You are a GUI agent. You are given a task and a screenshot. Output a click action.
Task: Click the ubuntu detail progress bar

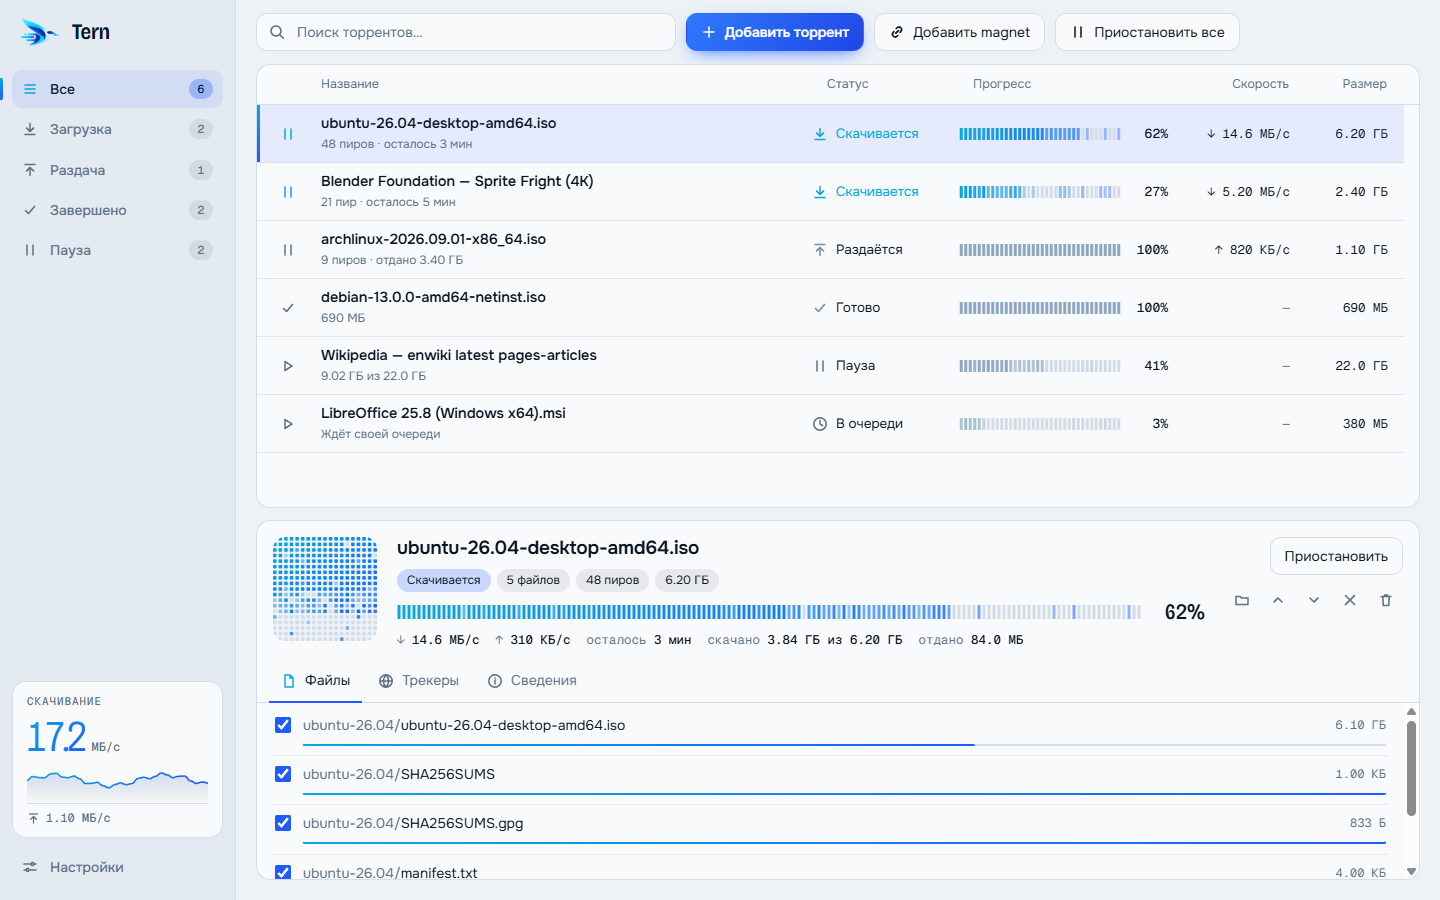[769, 612]
